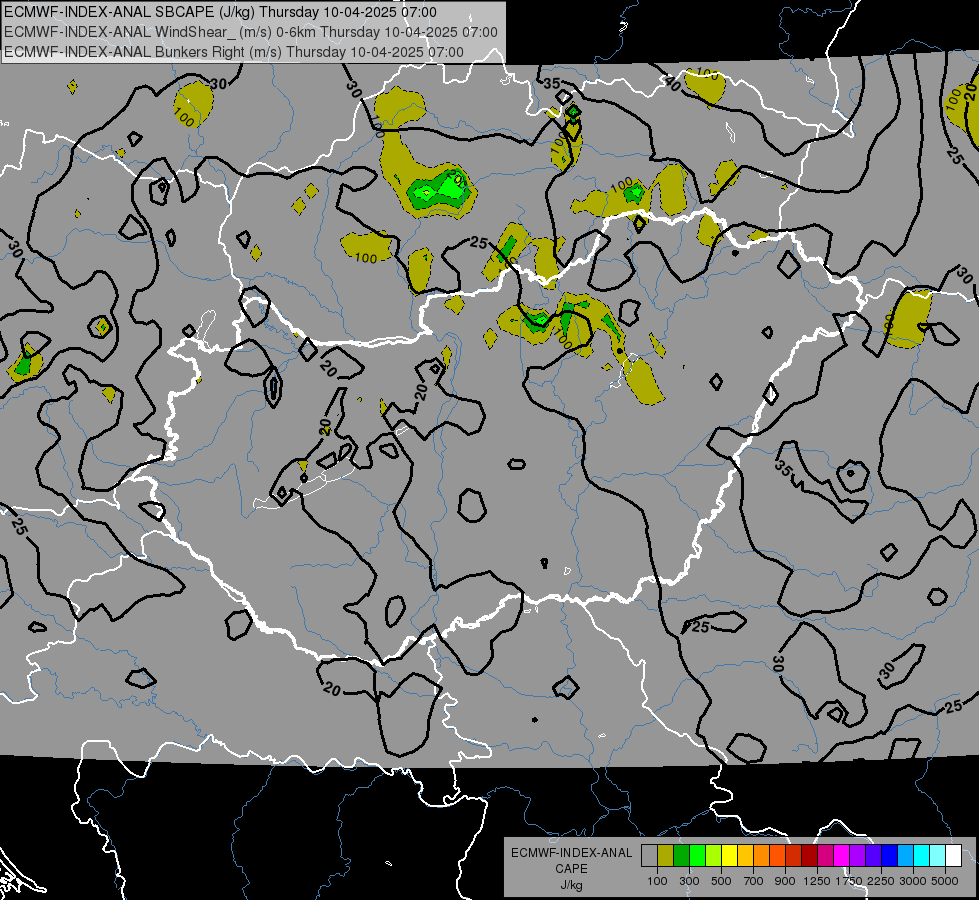Image resolution: width=979 pixels, height=900 pixels.
Task: Pick the cyan swatch right of 3000
Action: [x=922, y=855]
